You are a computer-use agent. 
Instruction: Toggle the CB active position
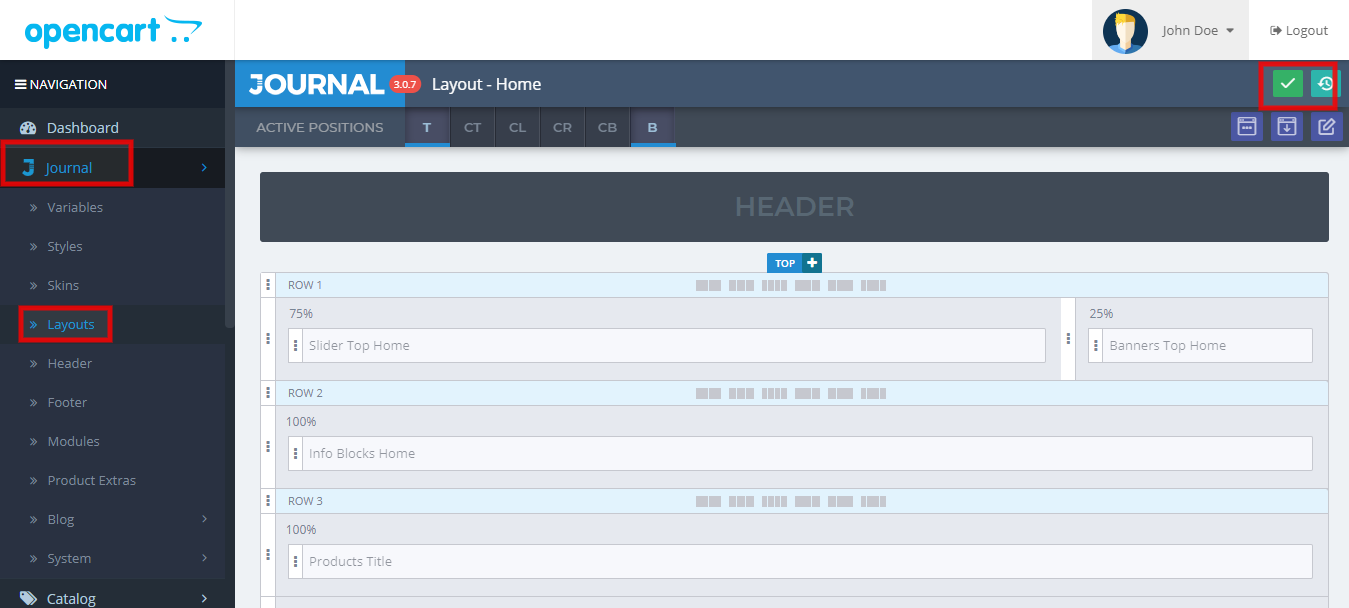click(607, 127)
